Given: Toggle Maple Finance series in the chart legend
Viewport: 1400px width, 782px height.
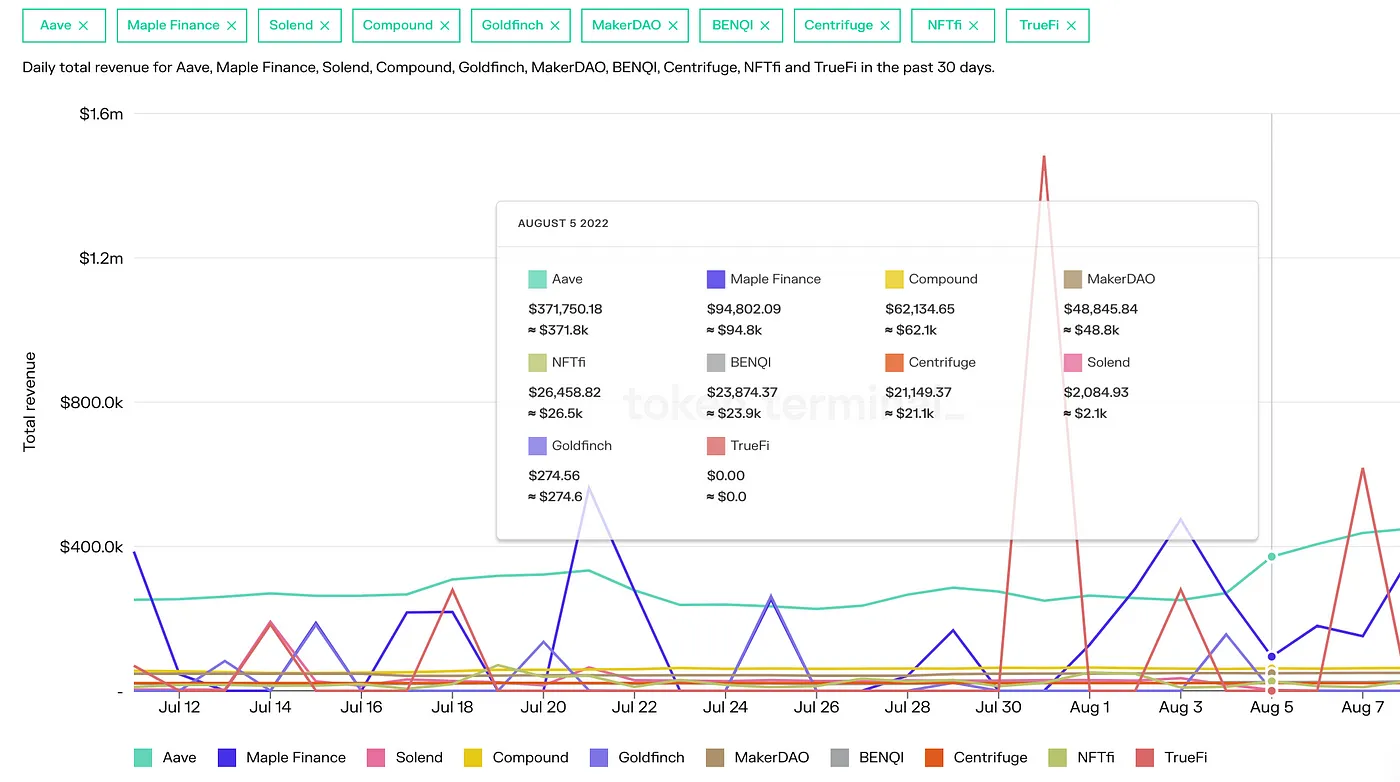Looking at the screenshot, I should 281,758.
